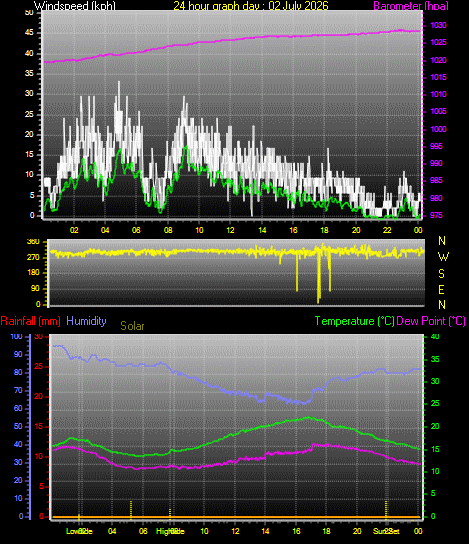Click the 70 humidity axis value

pyautogui.click(x=18, y=390)
